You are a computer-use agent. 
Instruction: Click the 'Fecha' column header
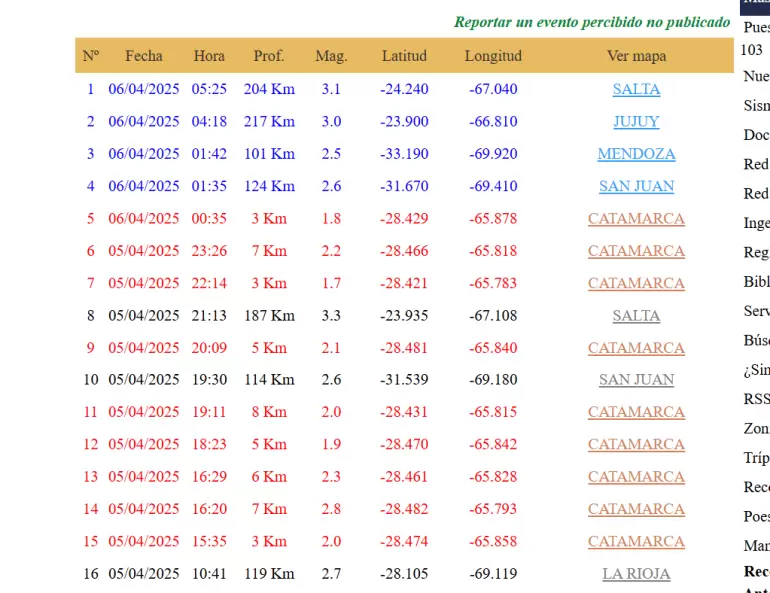(x=143, y=56)
